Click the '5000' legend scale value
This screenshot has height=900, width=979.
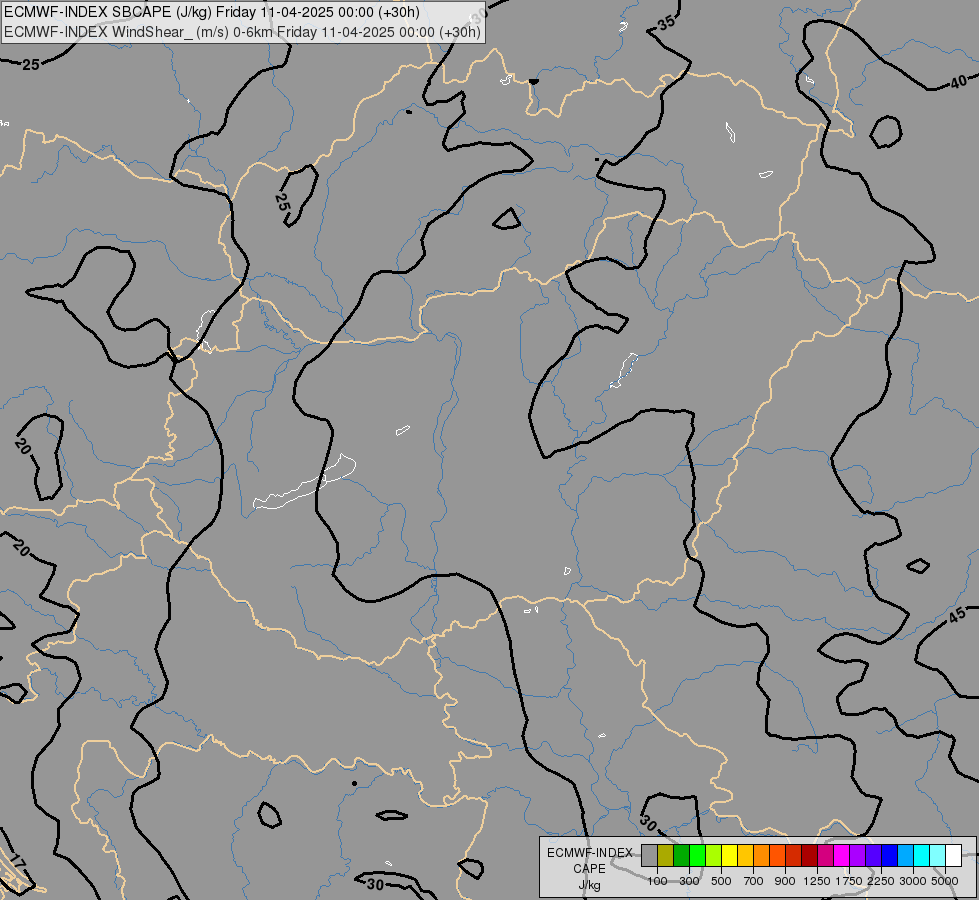[945, 881]
